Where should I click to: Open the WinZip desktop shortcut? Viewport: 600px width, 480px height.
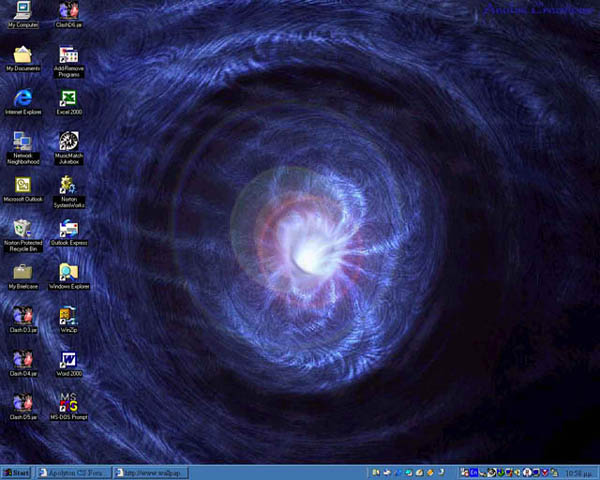point(69,316)
